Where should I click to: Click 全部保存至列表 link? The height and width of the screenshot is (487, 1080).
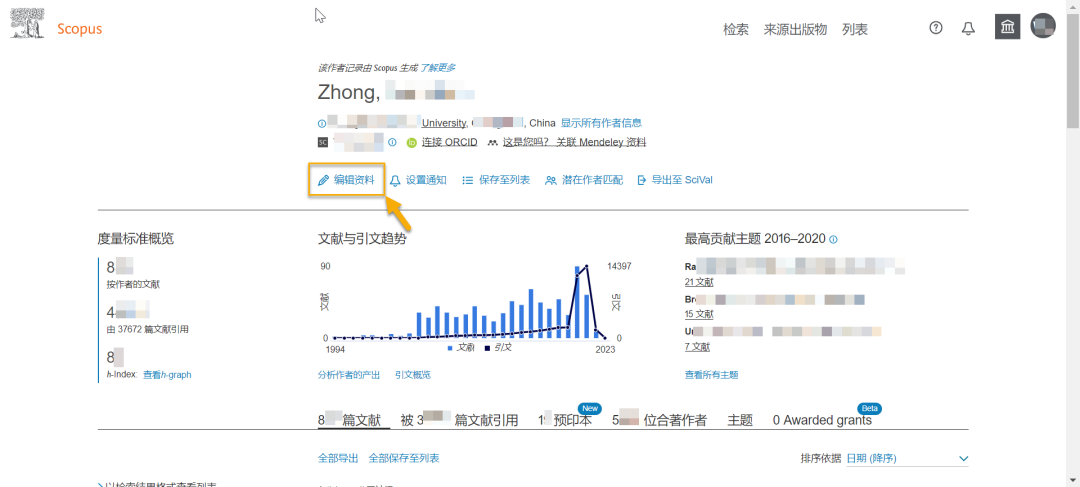[x=404, y=458]
